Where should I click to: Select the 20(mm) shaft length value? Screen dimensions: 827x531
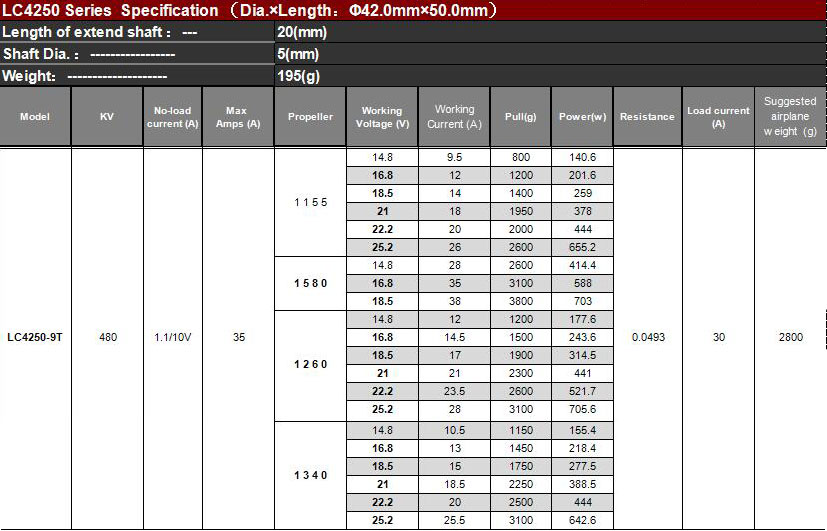[302, 32]
